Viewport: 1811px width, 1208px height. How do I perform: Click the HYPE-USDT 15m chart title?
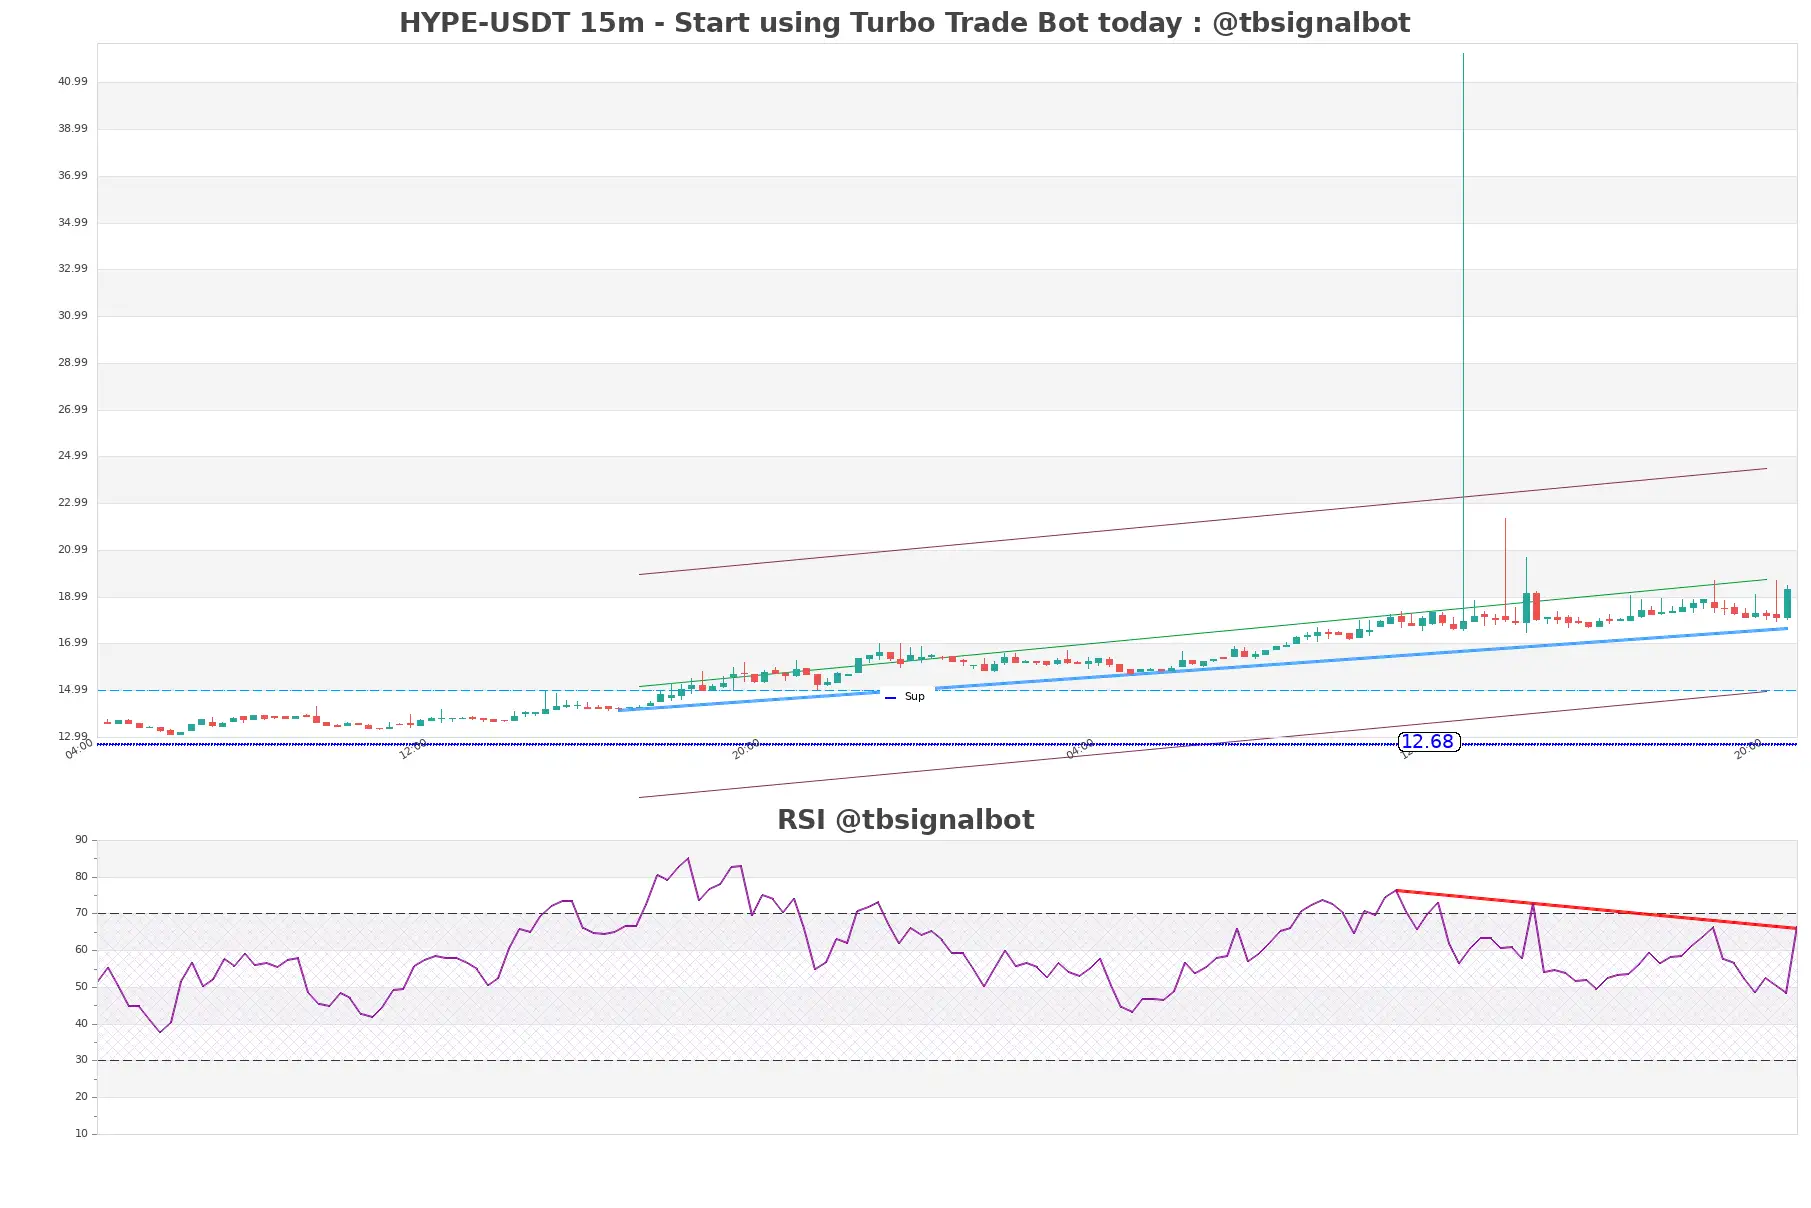coord(904,23)
